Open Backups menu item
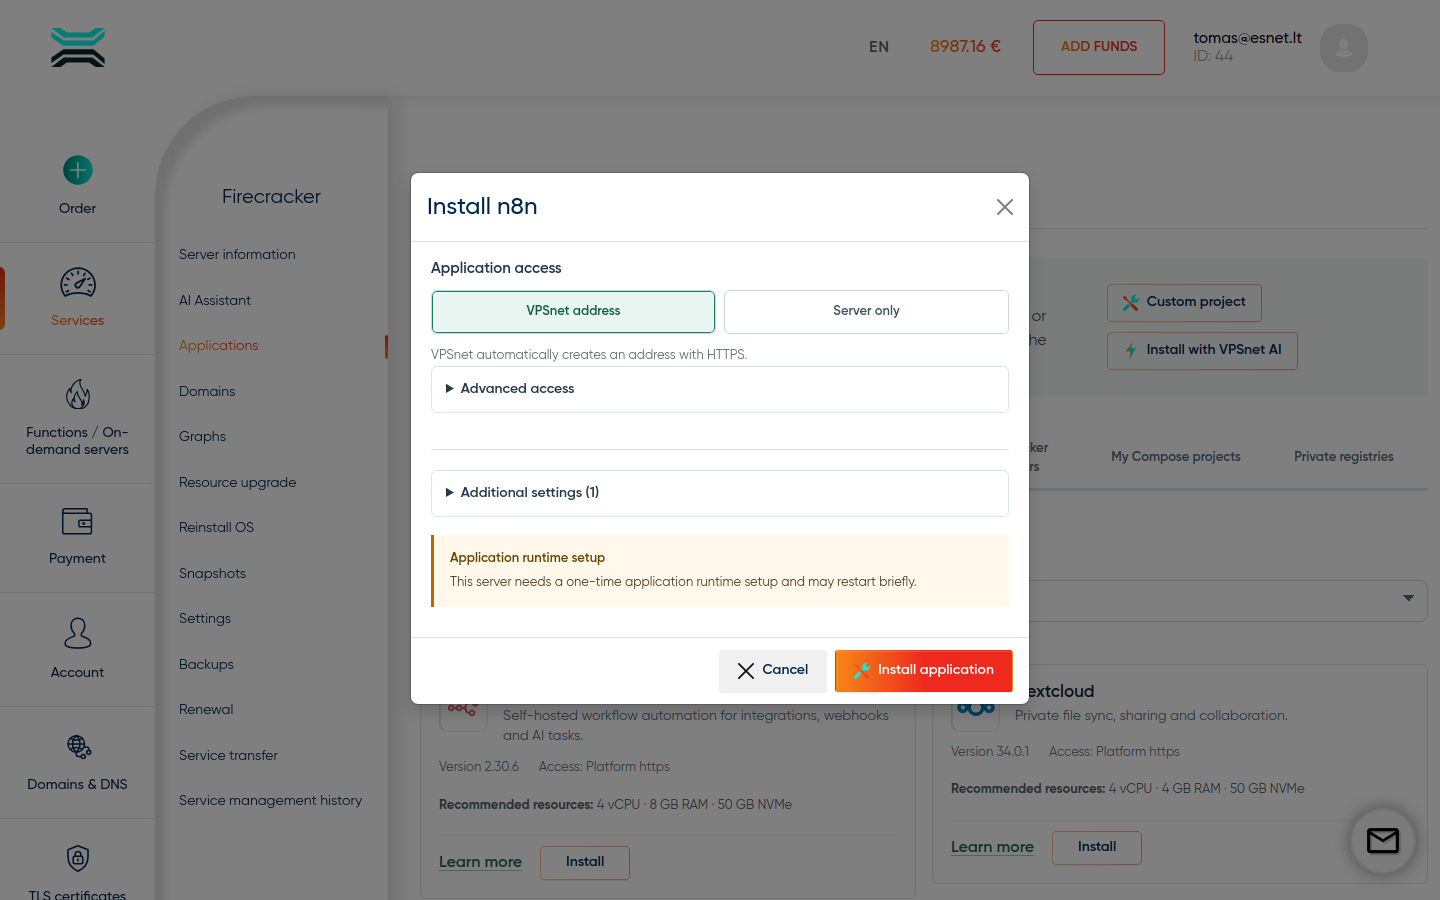The width and height of the screenshot is (1440, 900). click(x=206, y=665)
